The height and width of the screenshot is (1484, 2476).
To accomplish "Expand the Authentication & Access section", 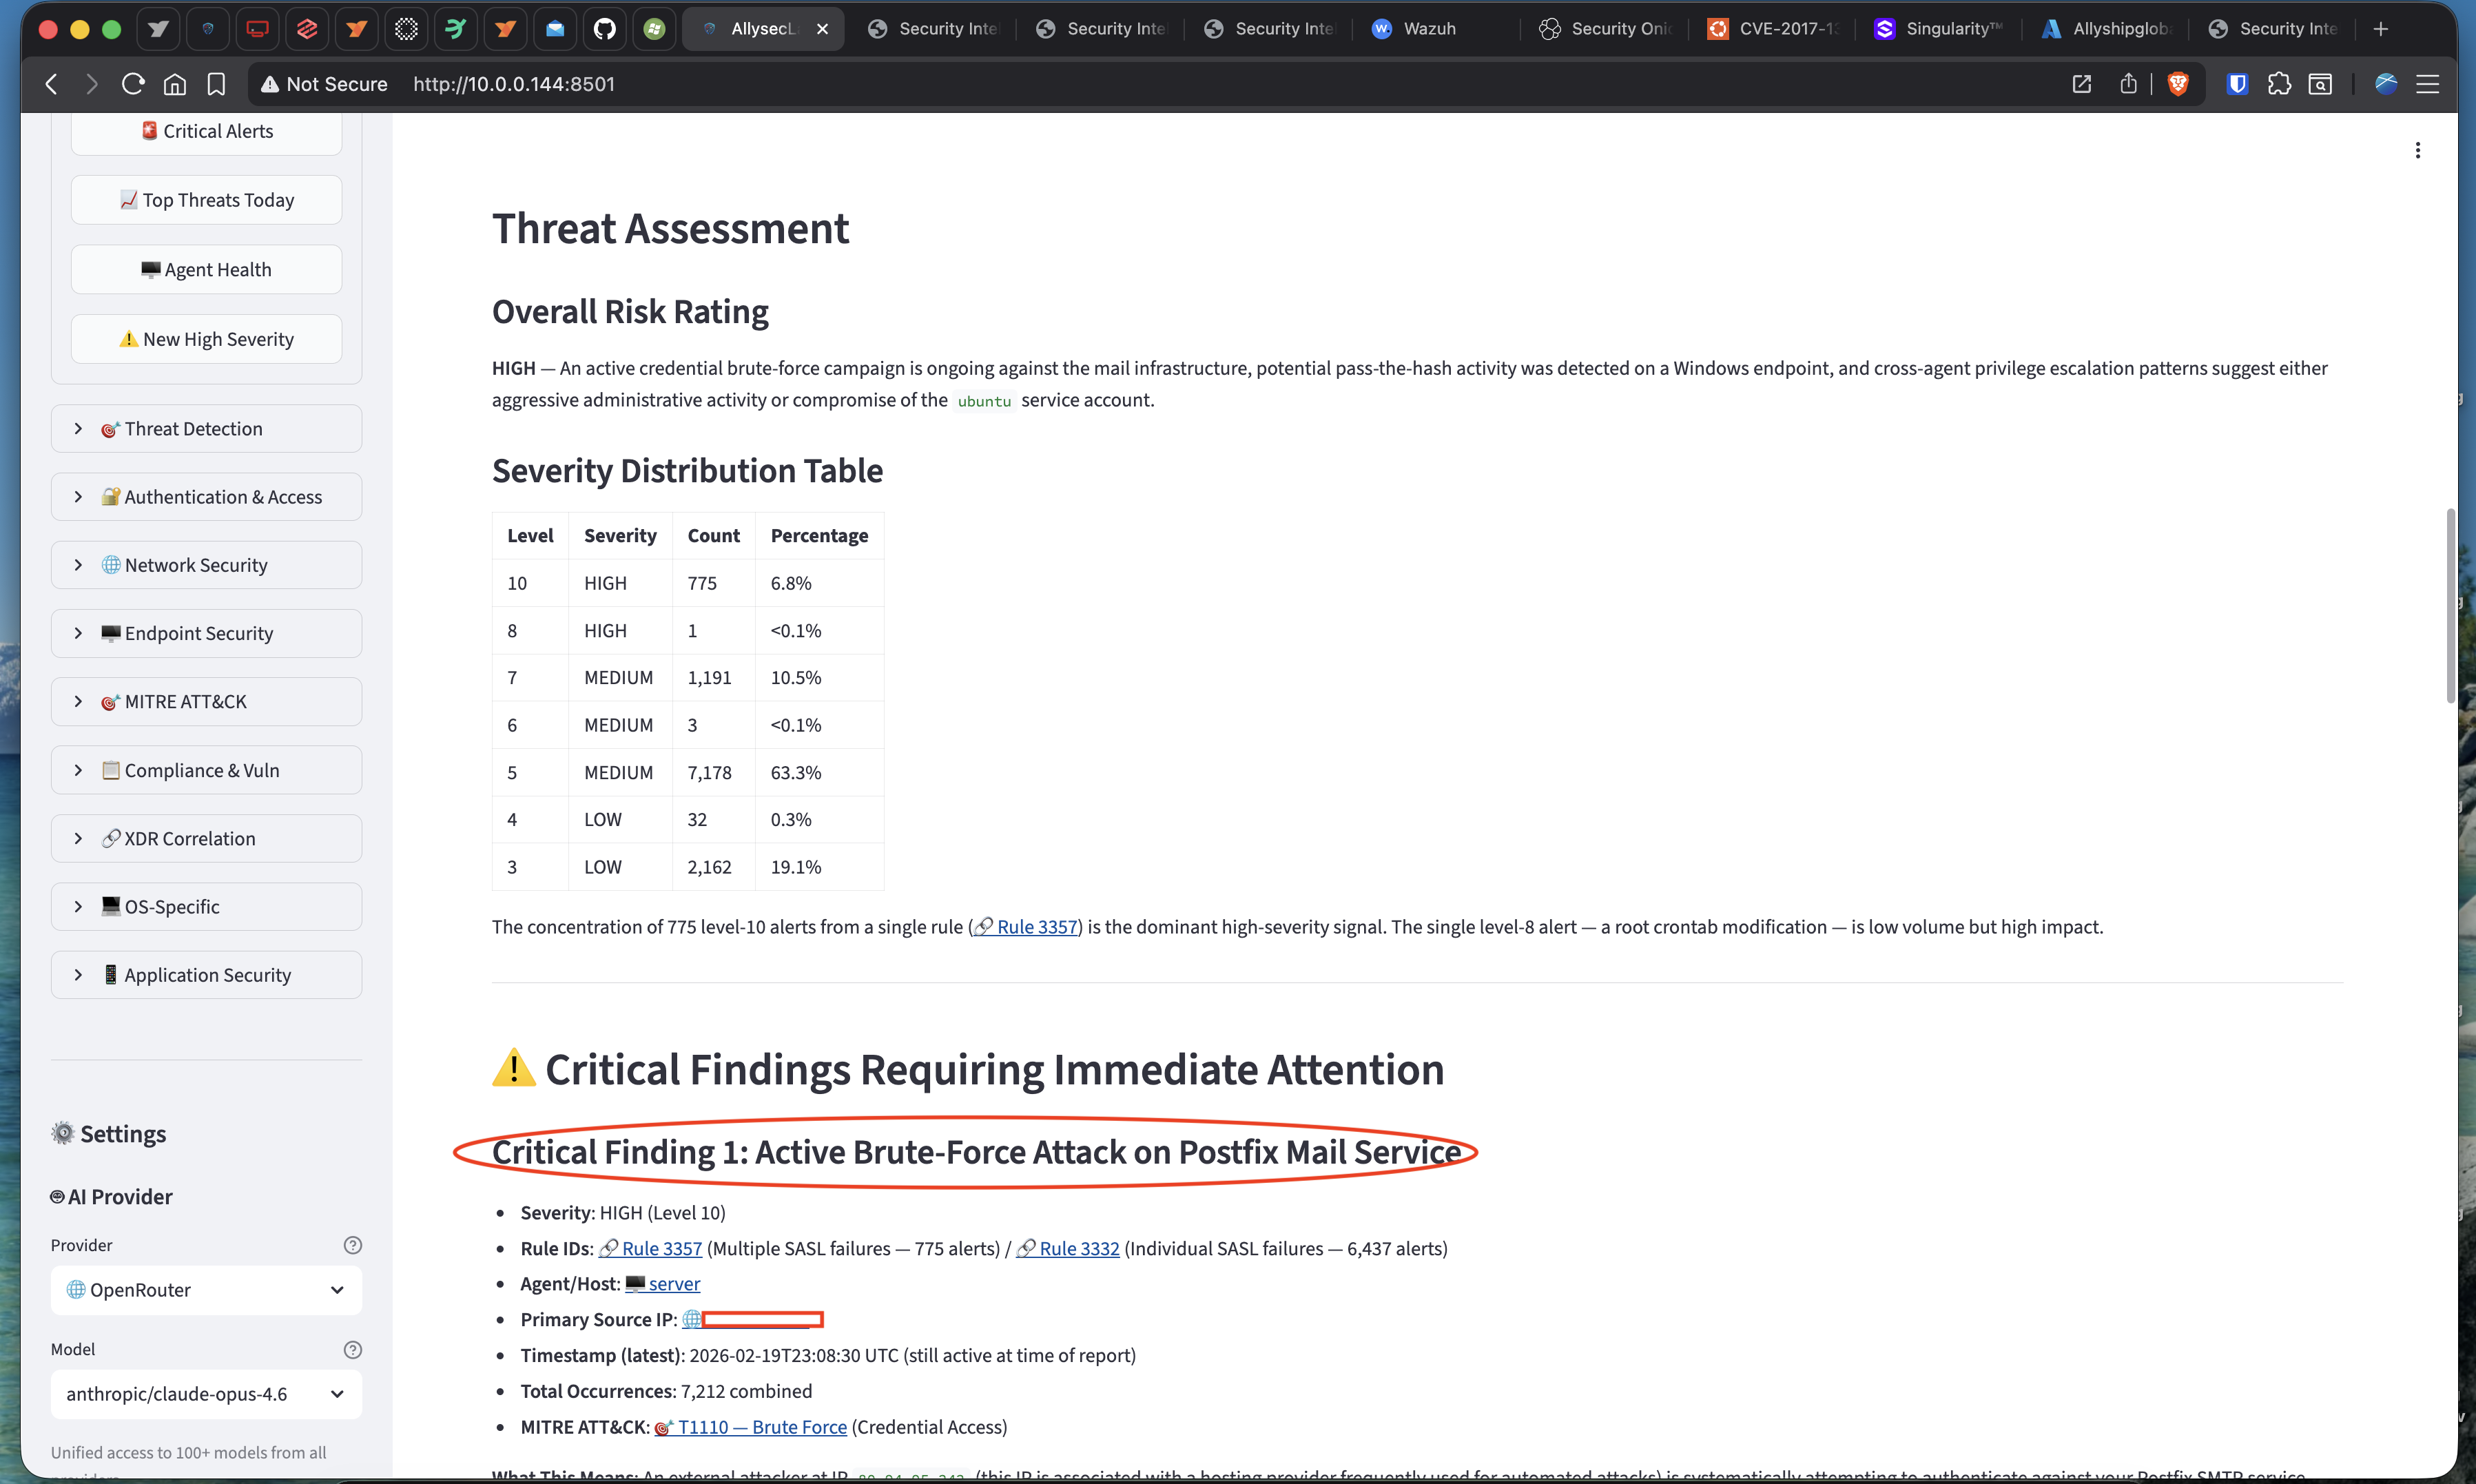I will [206, 497].
